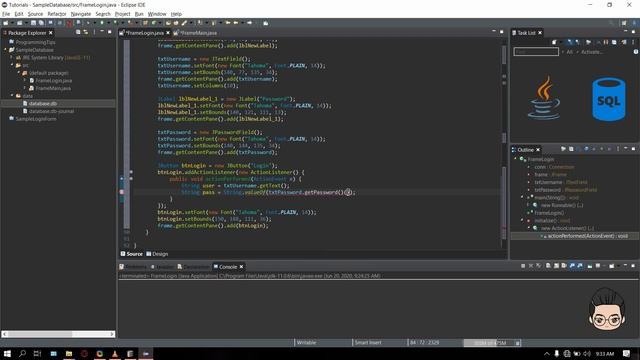The image size is (640, 360).
Task: Click the volume icon in system tray
Action: 587,353
